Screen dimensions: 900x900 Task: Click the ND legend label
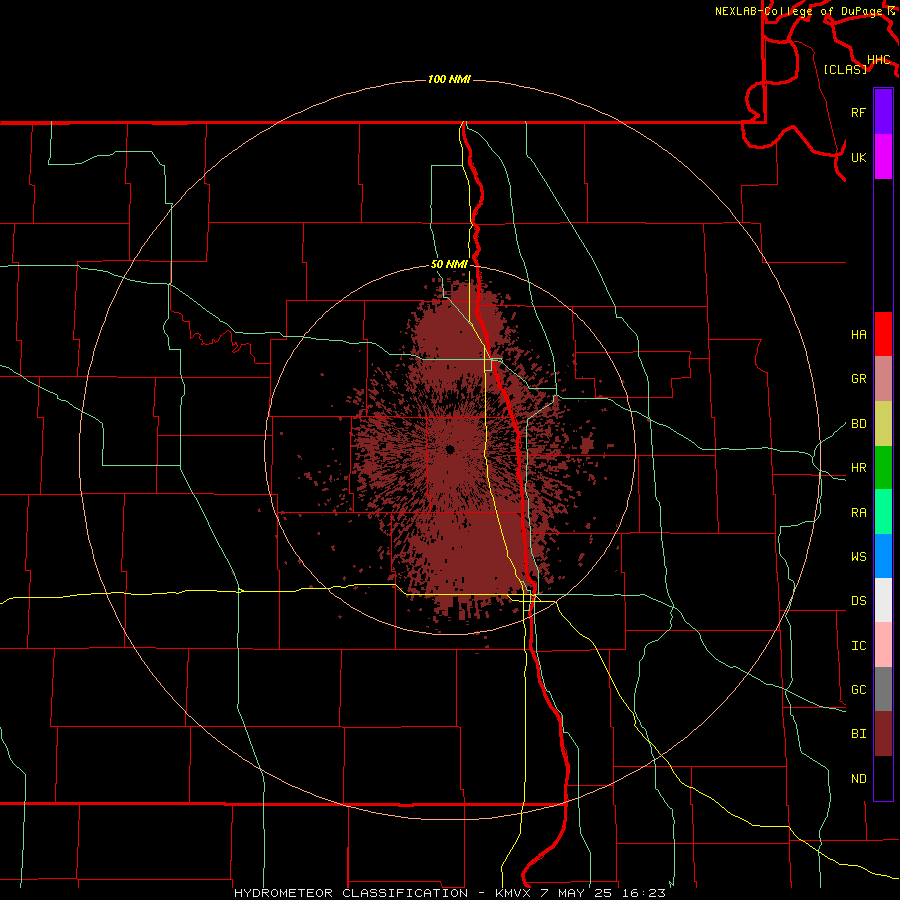858,778
